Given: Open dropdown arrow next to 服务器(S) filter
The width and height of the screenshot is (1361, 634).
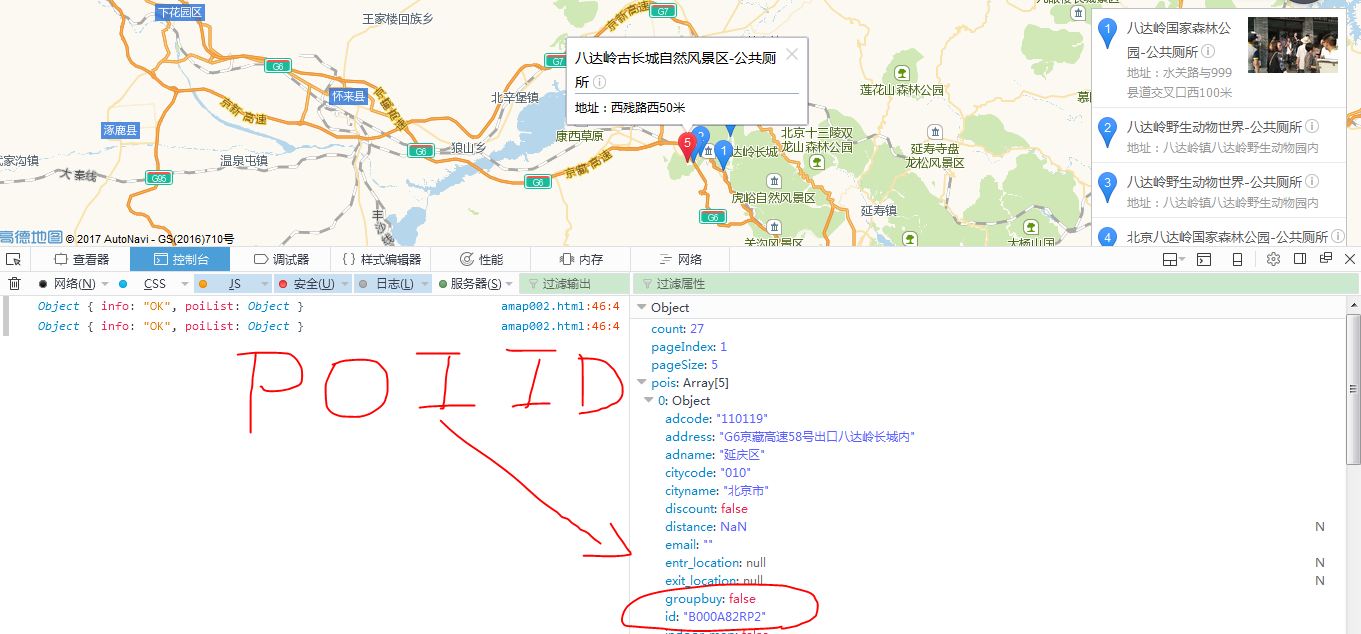Looking at the screenshot, I should pos(509,284).
